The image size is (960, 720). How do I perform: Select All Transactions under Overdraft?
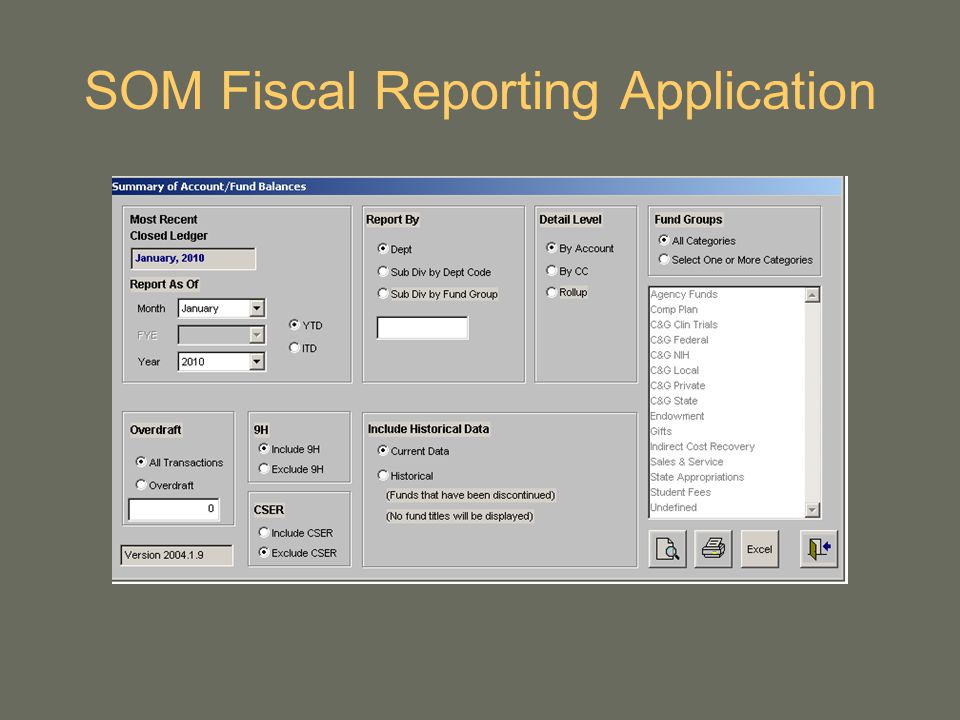tap(141, 462)
